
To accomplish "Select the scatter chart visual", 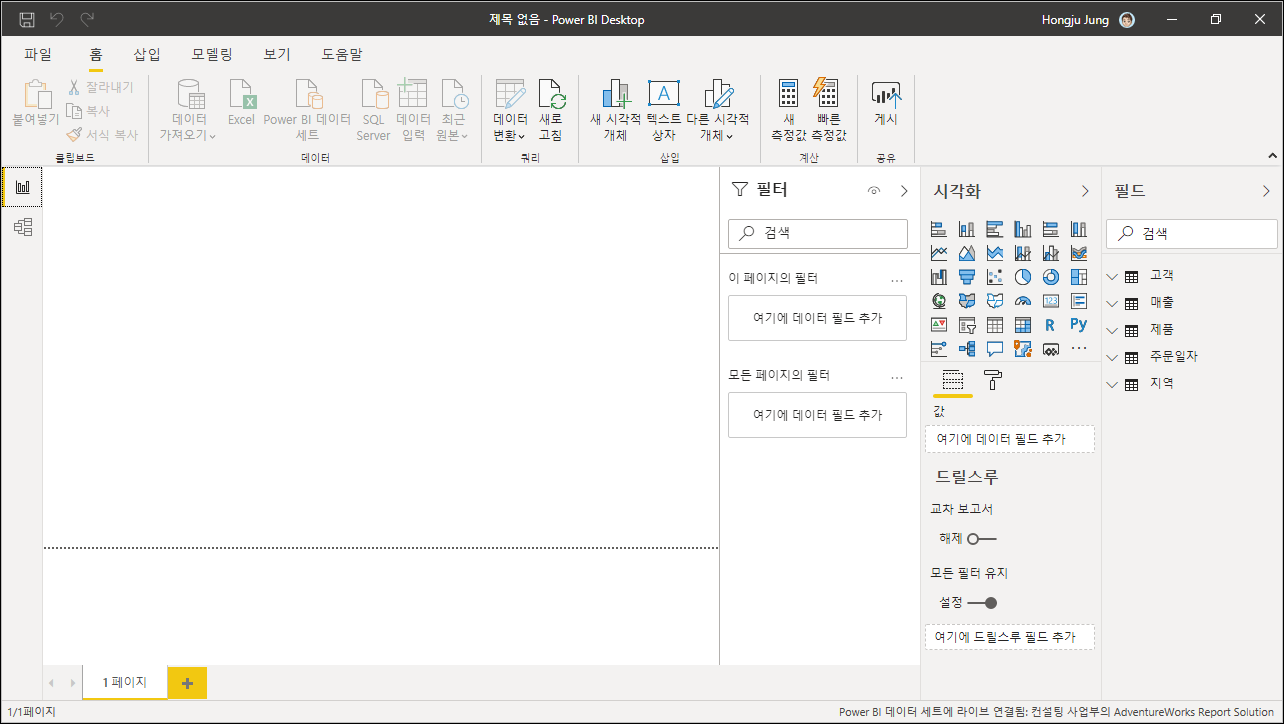I will tap(994, 277).
